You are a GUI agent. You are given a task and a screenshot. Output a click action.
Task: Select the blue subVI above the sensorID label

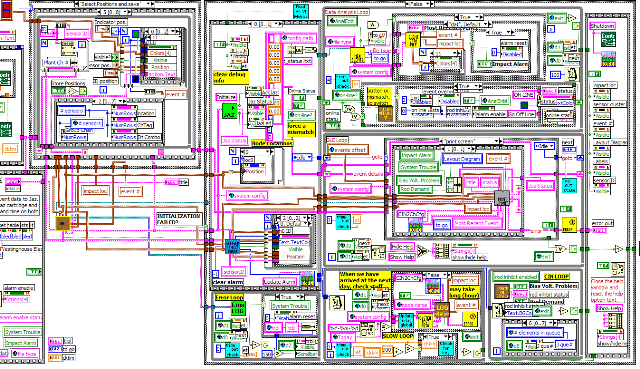coord(232,247)
